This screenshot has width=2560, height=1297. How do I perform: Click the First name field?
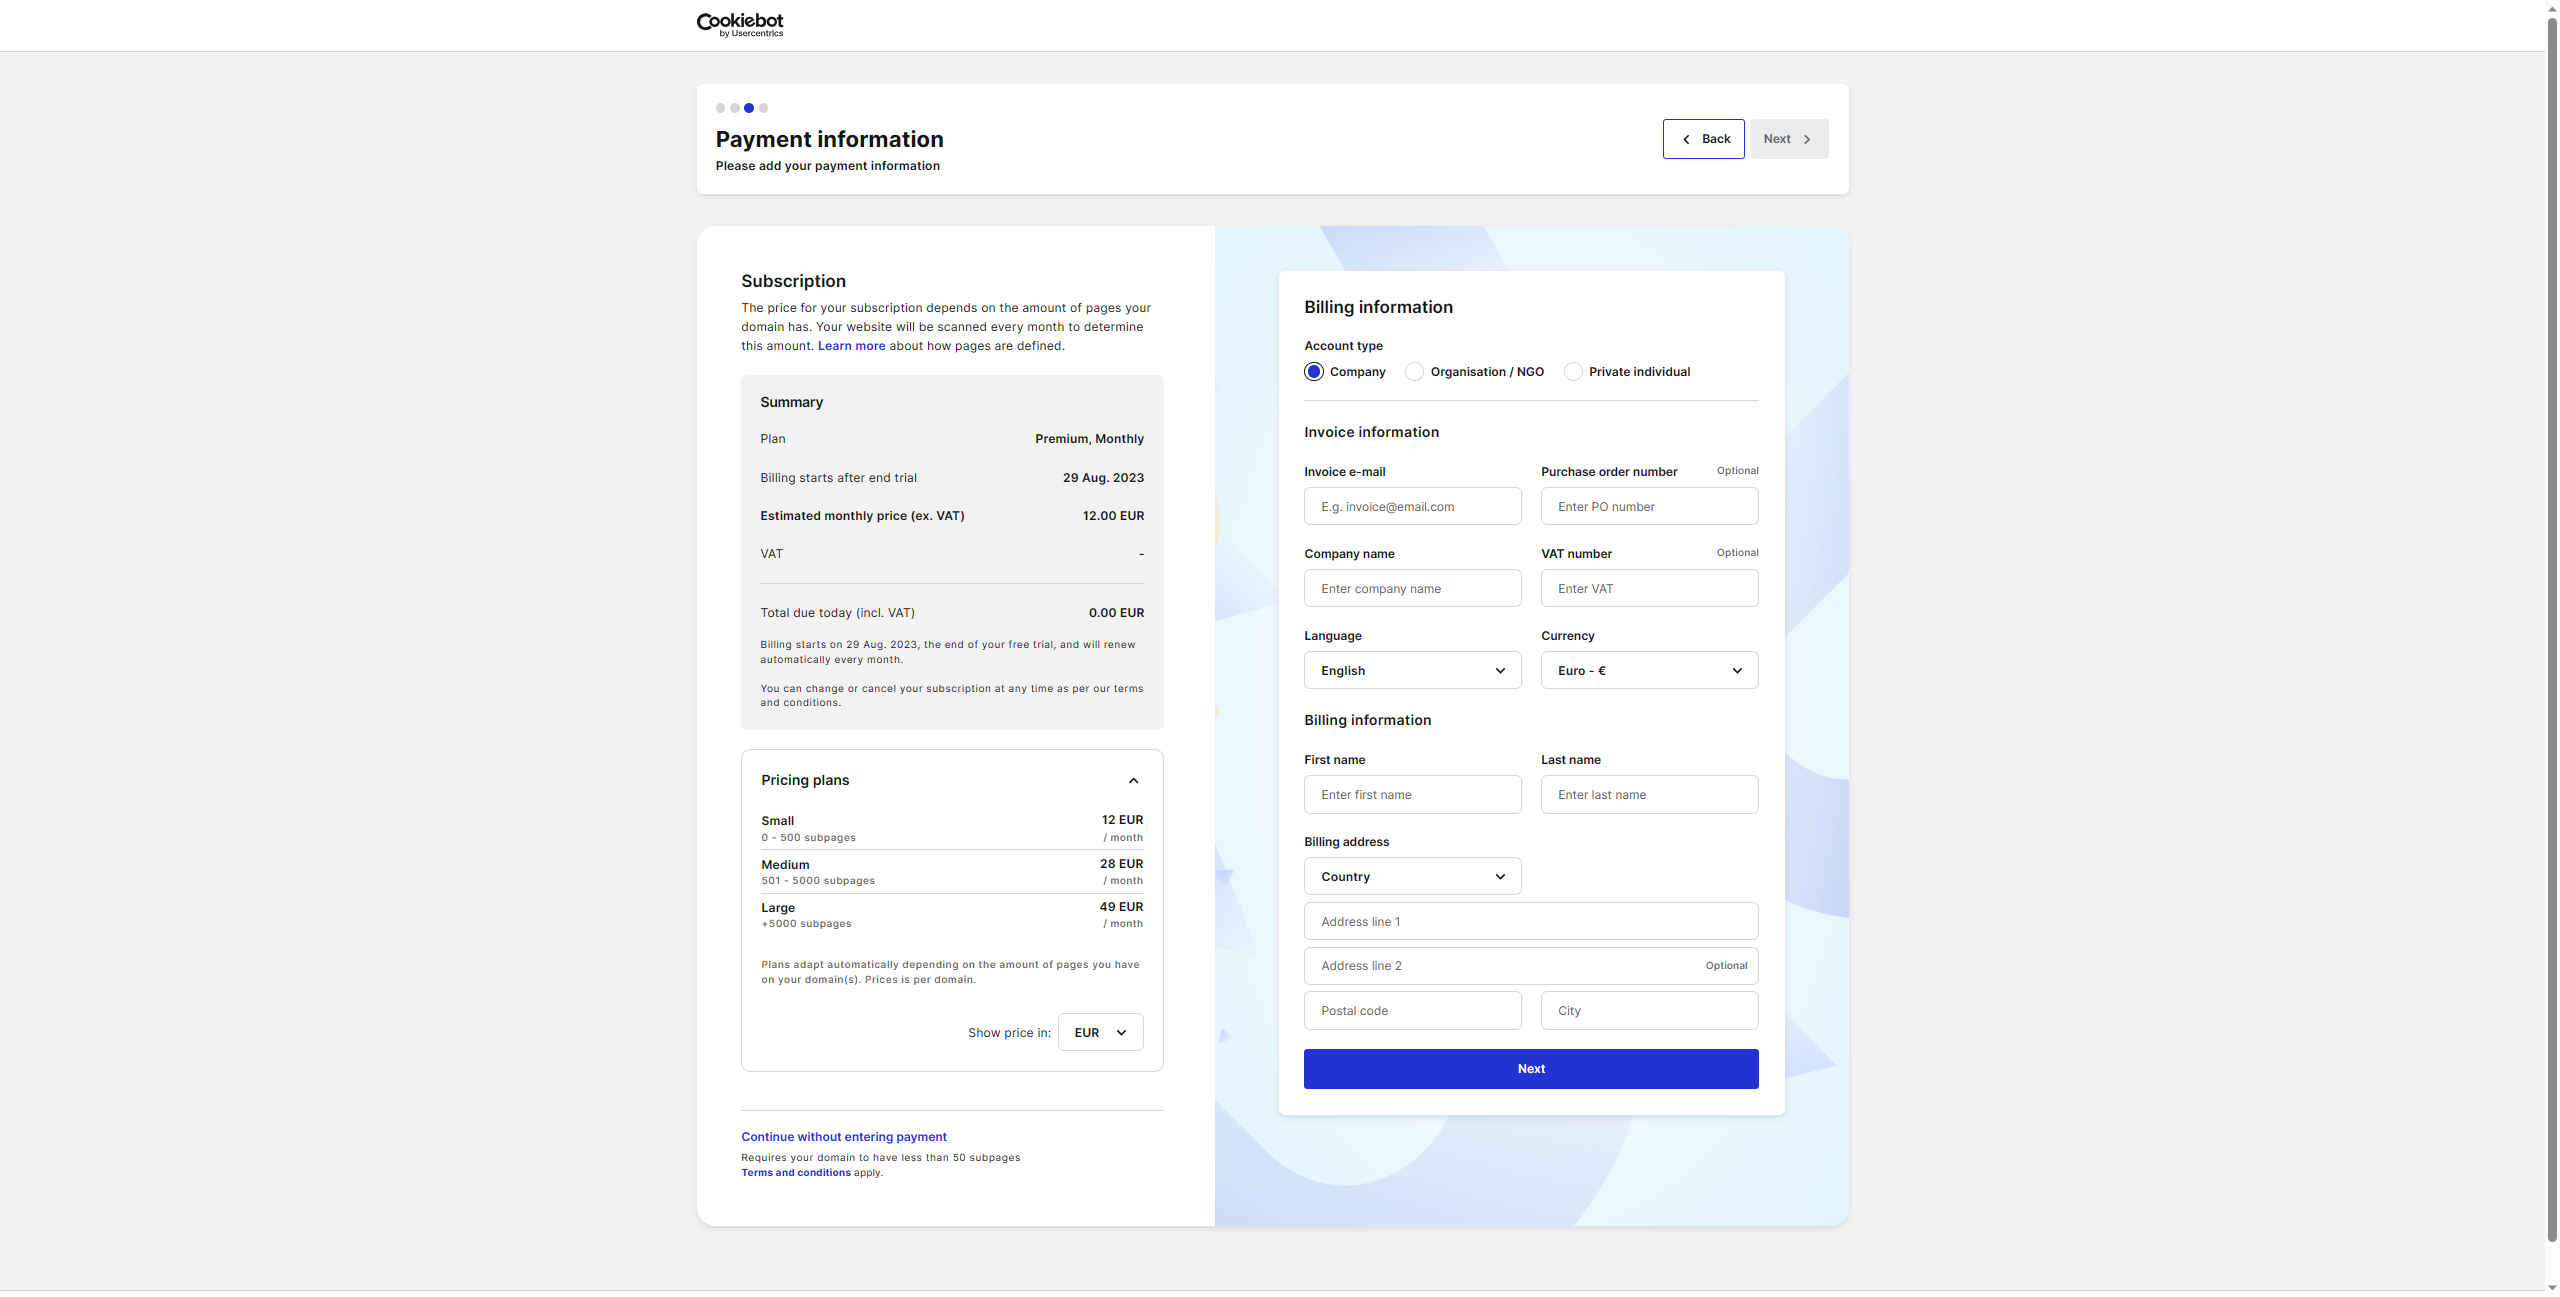pyautogui.click(x=1412, y=794)
